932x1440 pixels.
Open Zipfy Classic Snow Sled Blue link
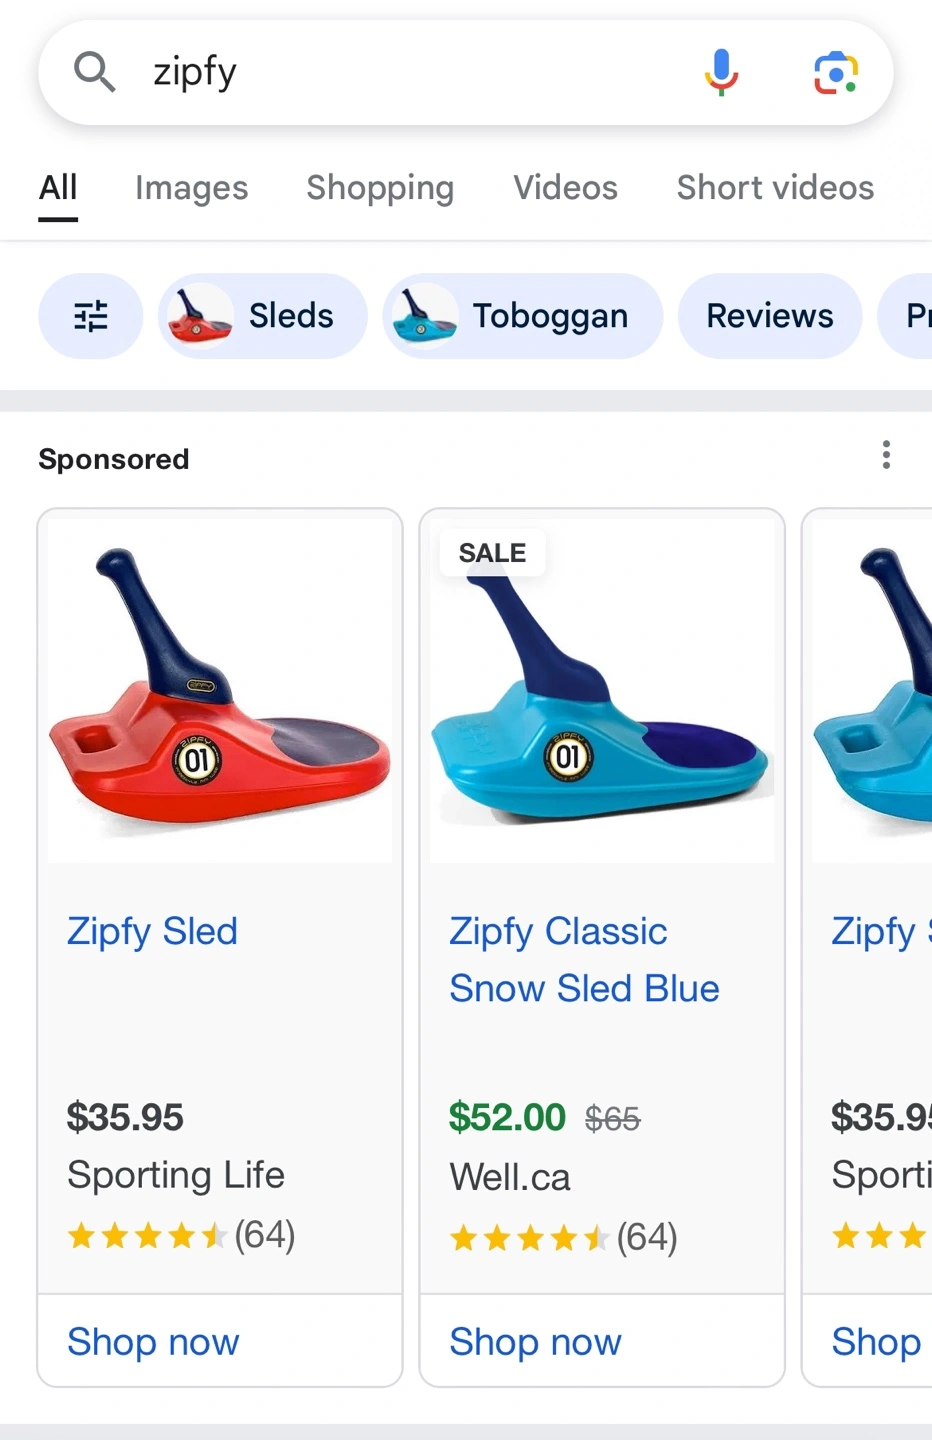click(x=584, y=960)
